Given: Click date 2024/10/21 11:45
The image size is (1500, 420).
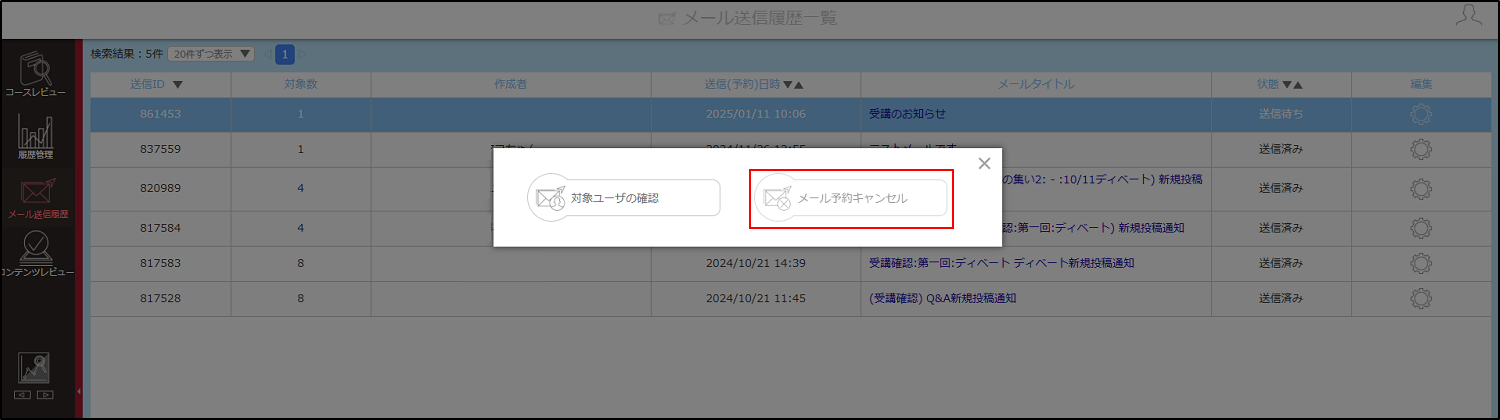Looking at the screenshot, I should 756,298.
